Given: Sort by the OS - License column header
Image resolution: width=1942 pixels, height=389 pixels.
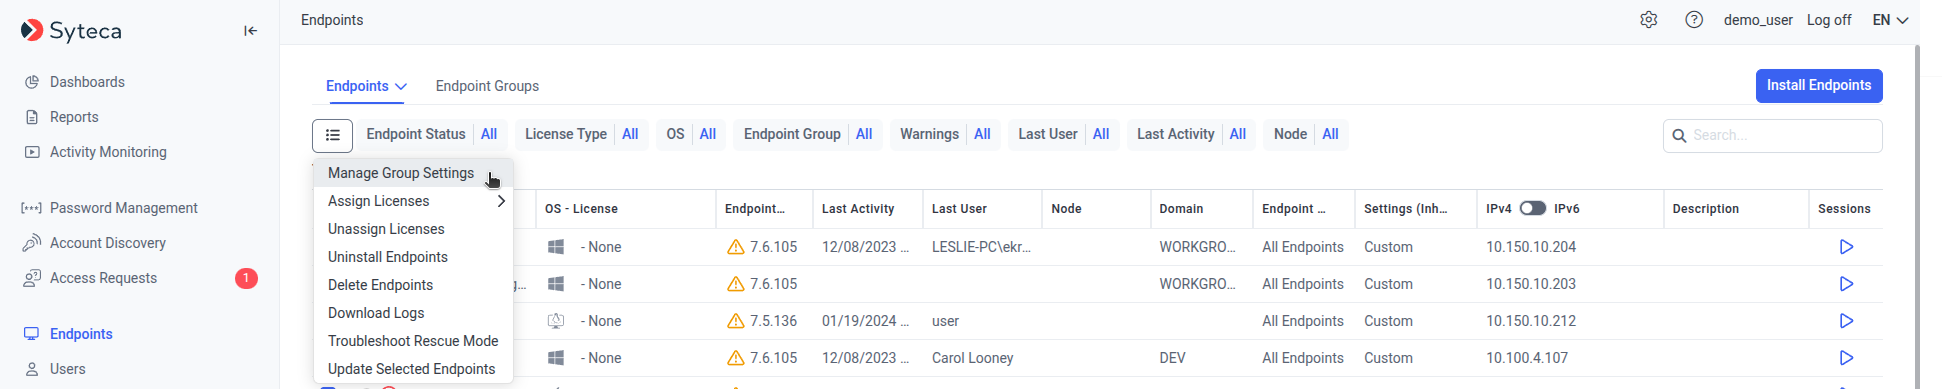Looking at the screenshot, I should click(581, 209).
